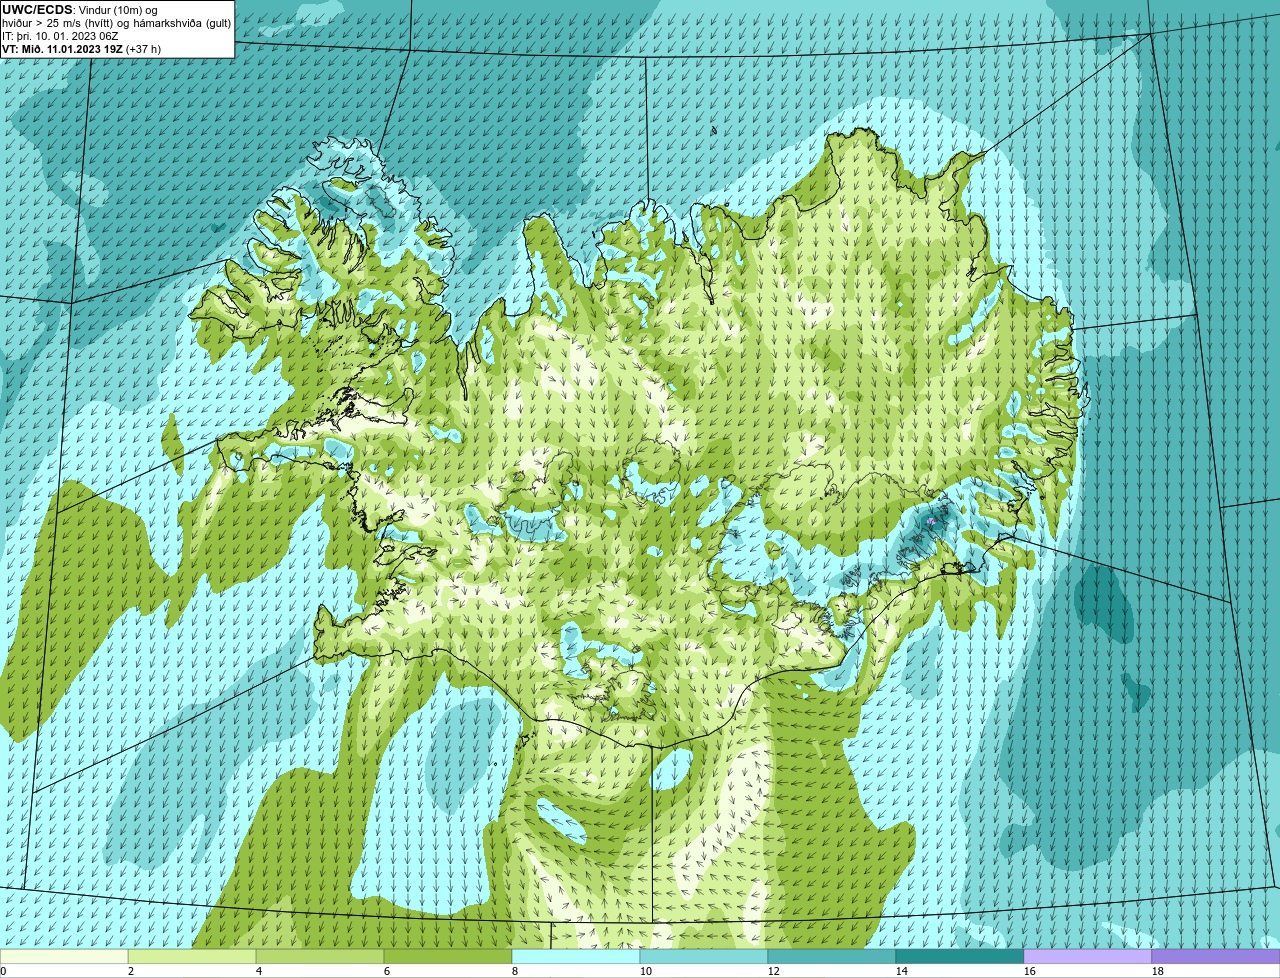This screenshot has height=978, width=1280.
Task: Click the legend label '2'
Action: click(x=131, y=971)
